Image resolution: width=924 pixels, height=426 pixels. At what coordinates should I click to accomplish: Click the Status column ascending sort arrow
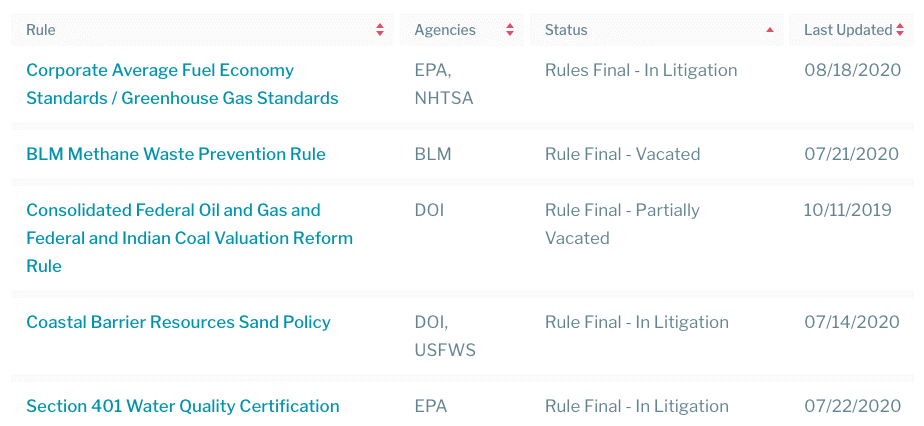(x=769, y=30)
